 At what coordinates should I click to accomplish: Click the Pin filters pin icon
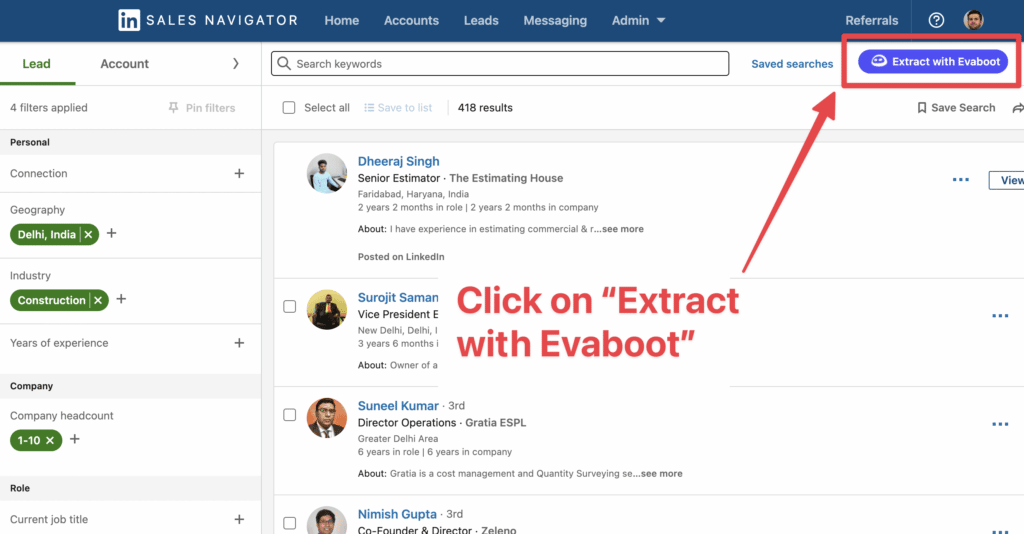[x=173, y=108]
